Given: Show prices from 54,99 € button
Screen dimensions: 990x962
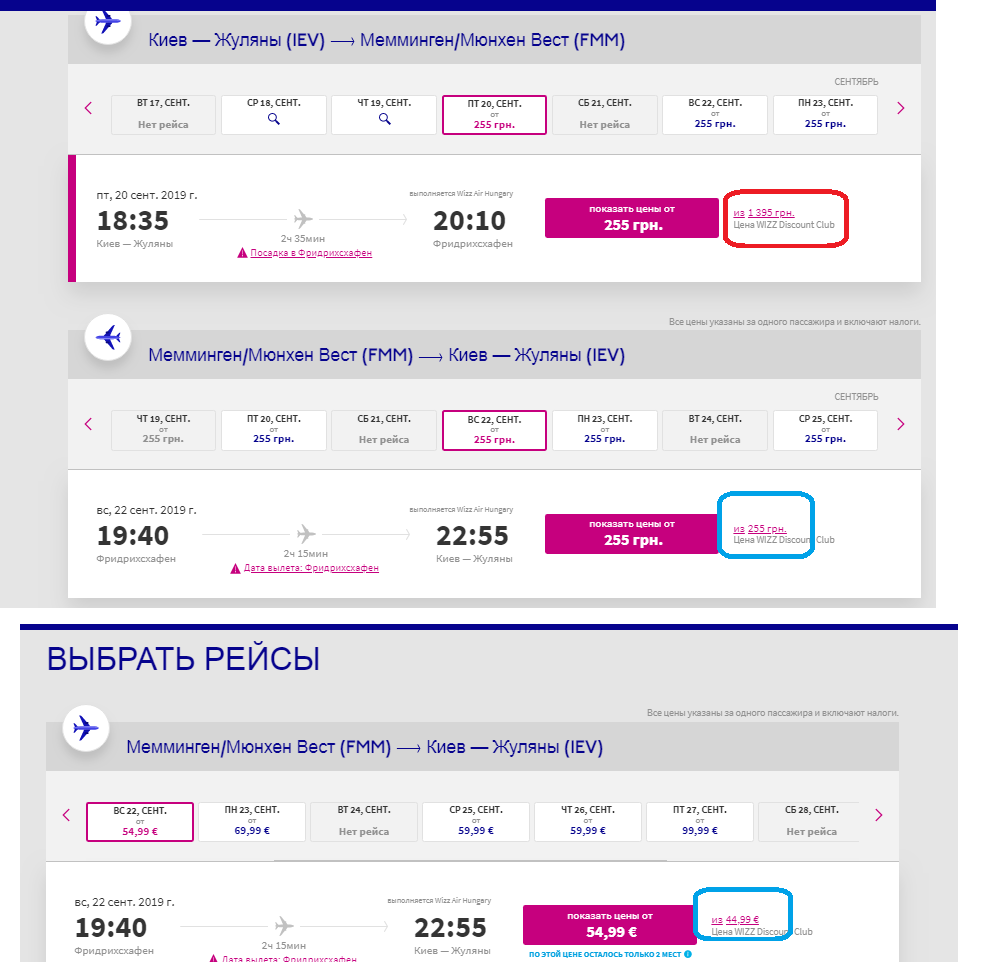Looking at the screenshot, I should (x=609, y=925).
